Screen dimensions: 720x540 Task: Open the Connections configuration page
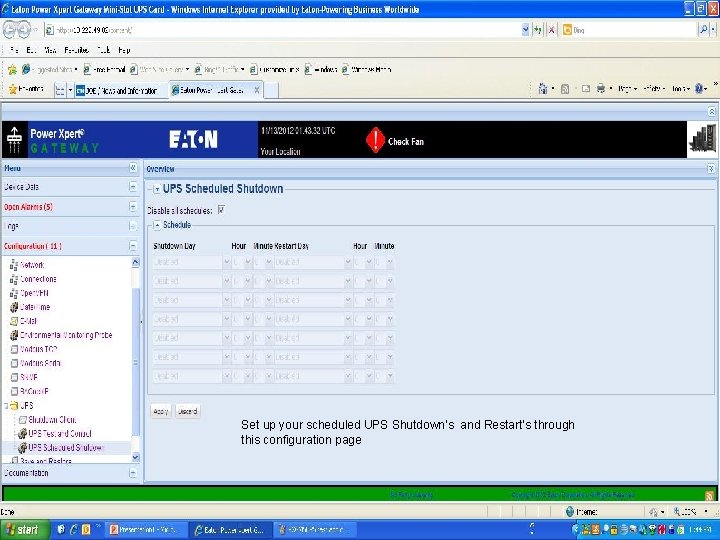coord(38,279)
